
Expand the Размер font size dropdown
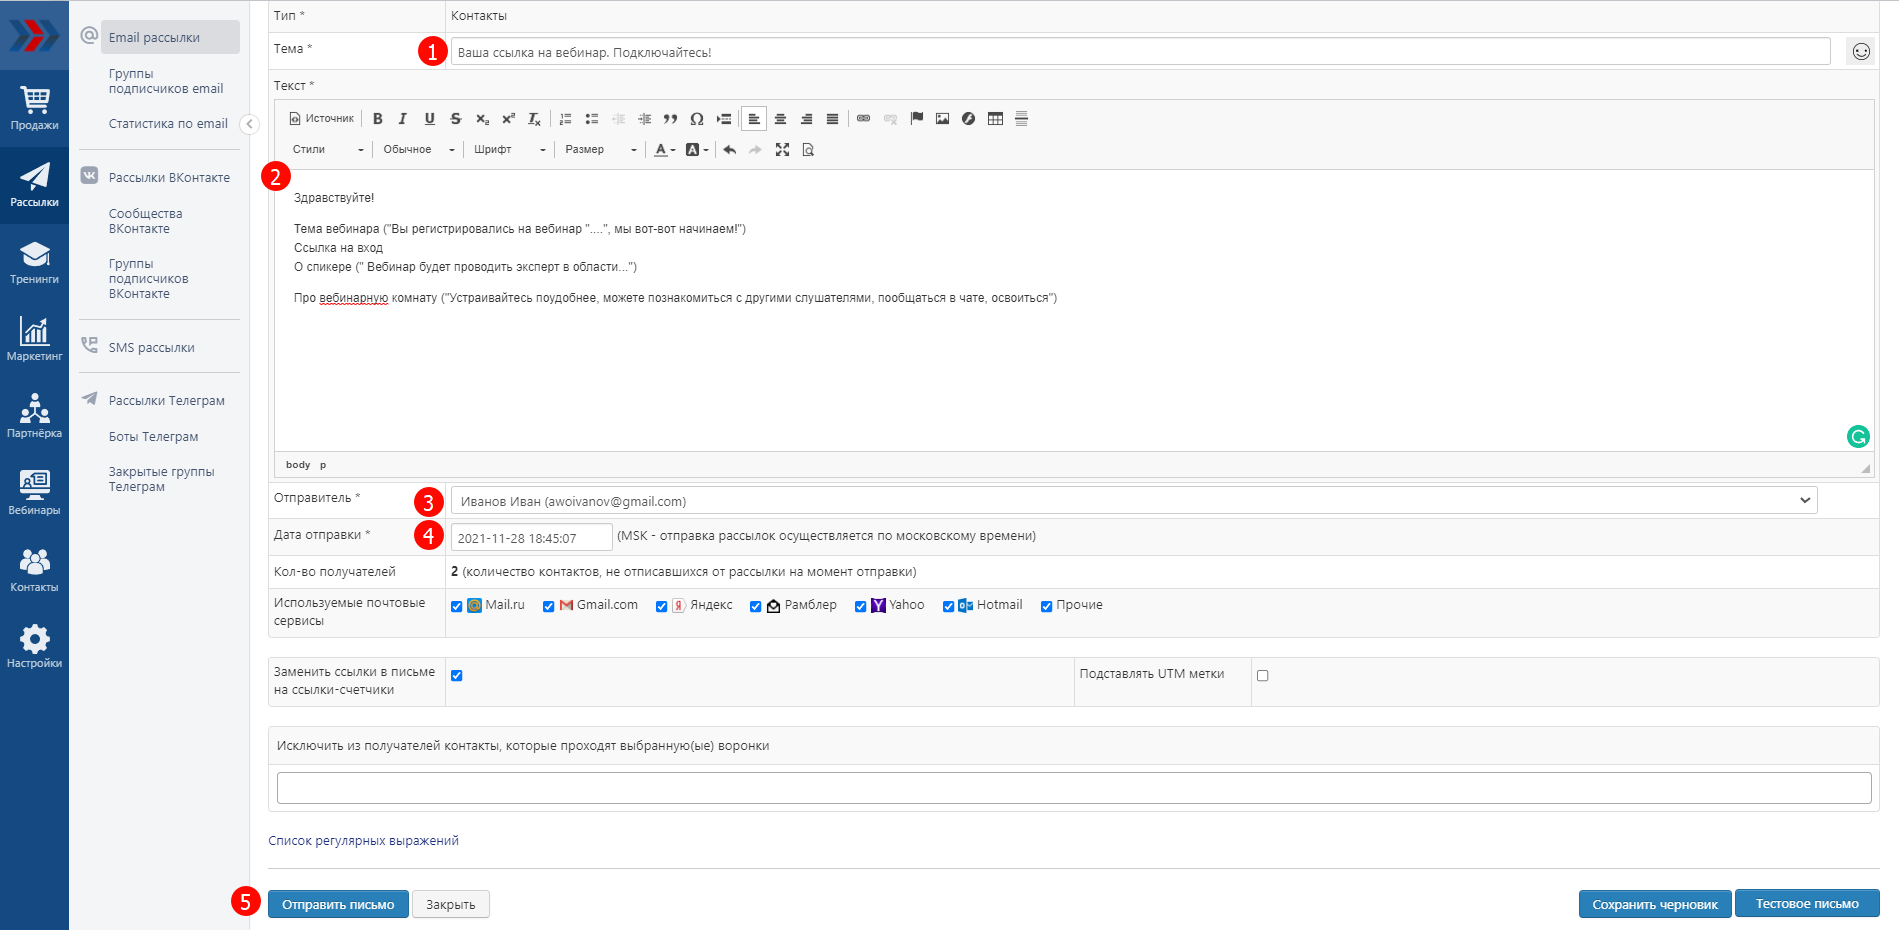[x=600, y=150]
